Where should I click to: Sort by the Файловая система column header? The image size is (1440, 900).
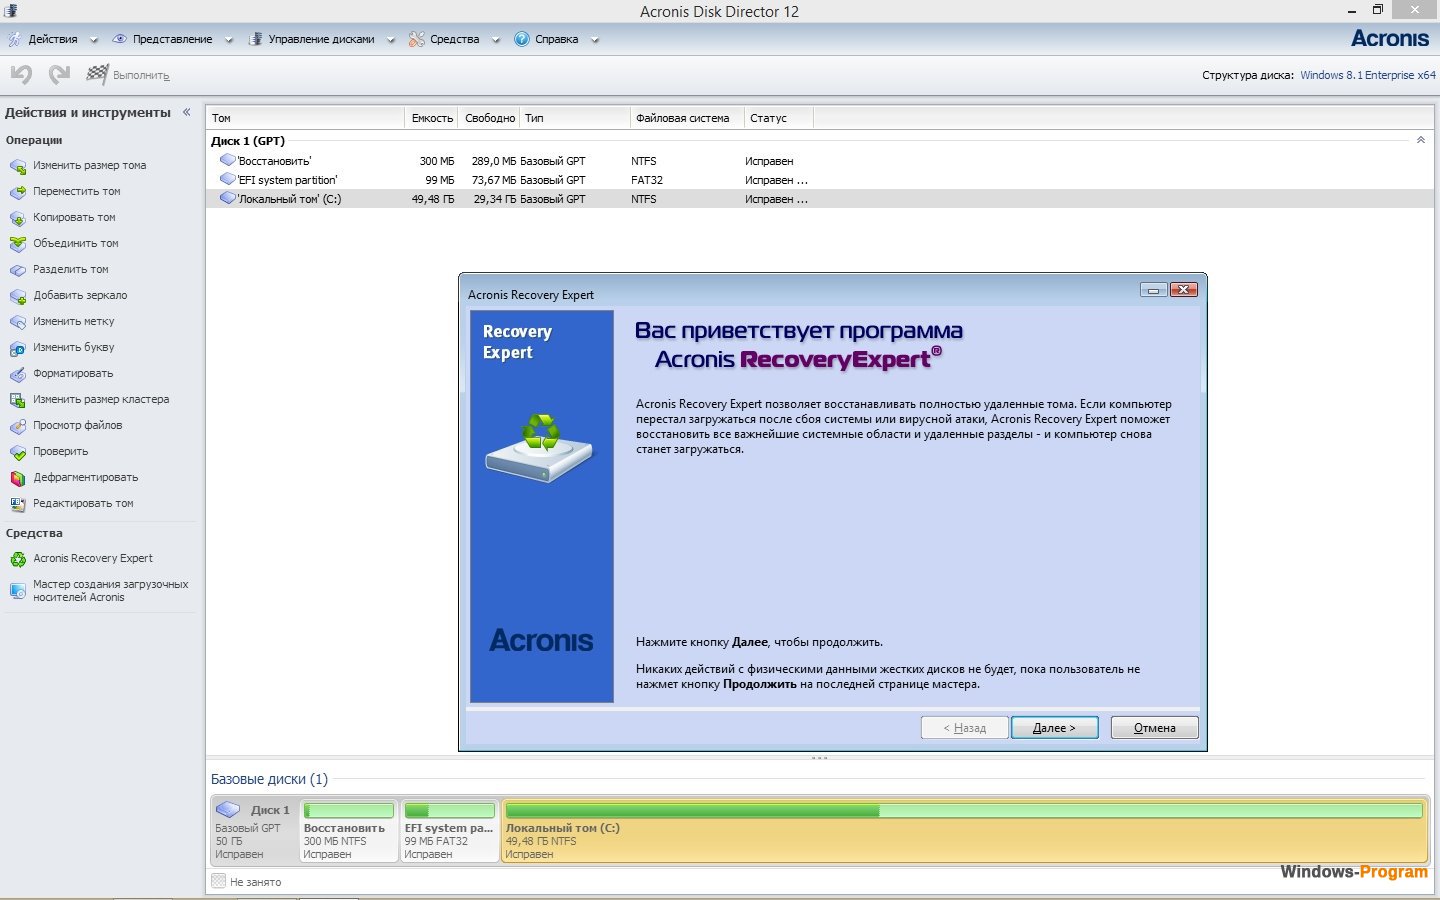pos(687,118)
